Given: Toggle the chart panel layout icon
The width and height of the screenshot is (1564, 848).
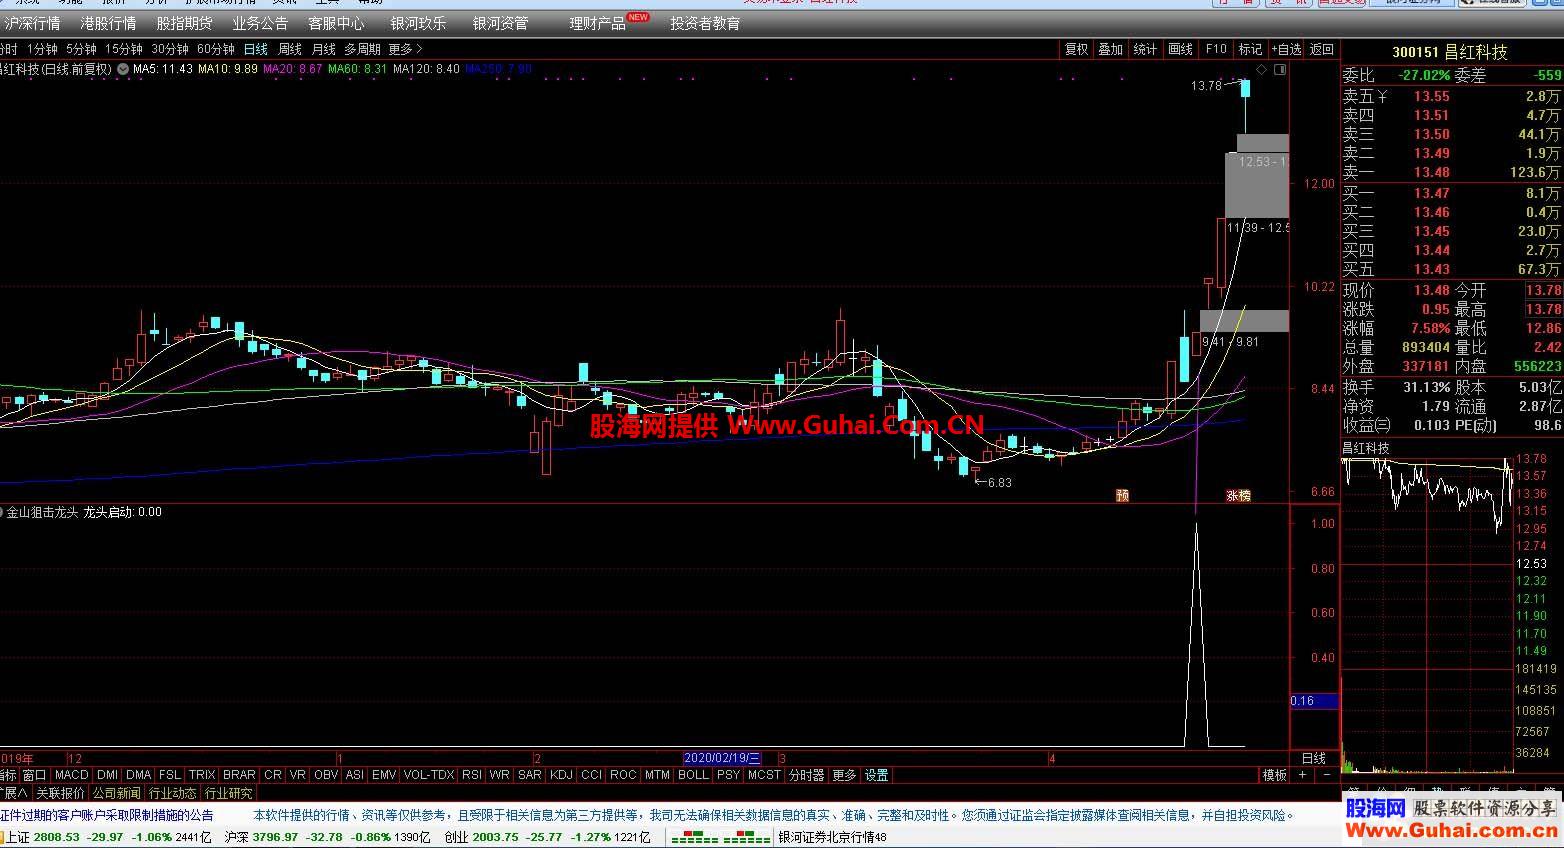Looking at the screenshot, I should [1280, 69].
